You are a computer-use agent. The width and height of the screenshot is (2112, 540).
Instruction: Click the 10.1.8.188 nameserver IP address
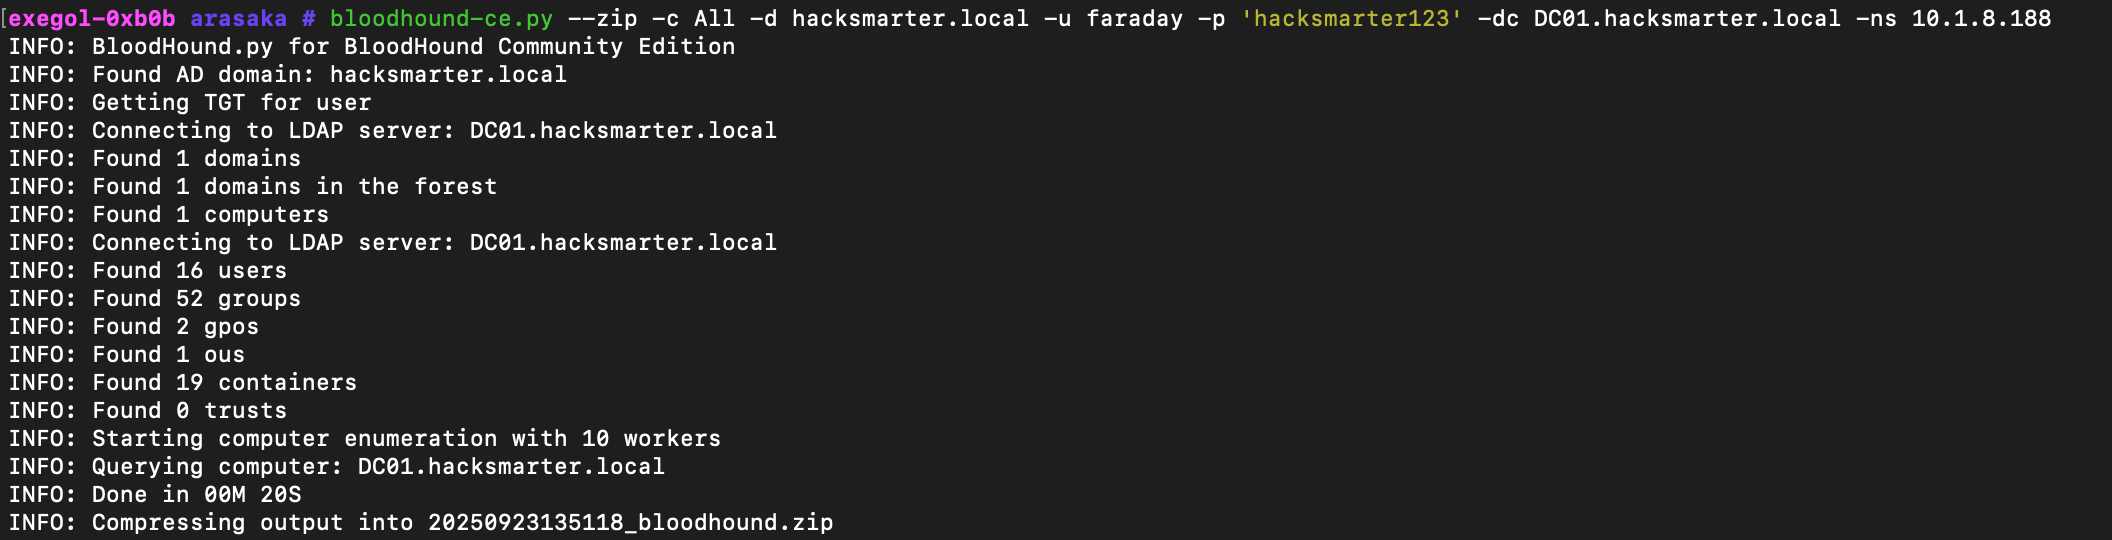1981,19
